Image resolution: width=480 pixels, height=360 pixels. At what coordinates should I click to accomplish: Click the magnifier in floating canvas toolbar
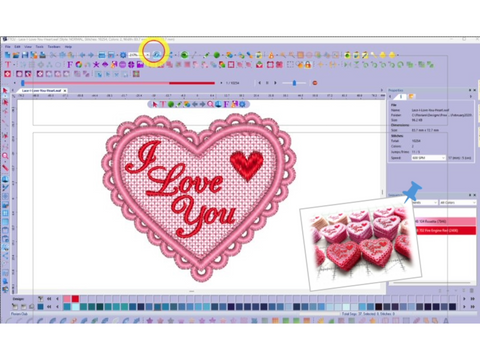point(210,104)
